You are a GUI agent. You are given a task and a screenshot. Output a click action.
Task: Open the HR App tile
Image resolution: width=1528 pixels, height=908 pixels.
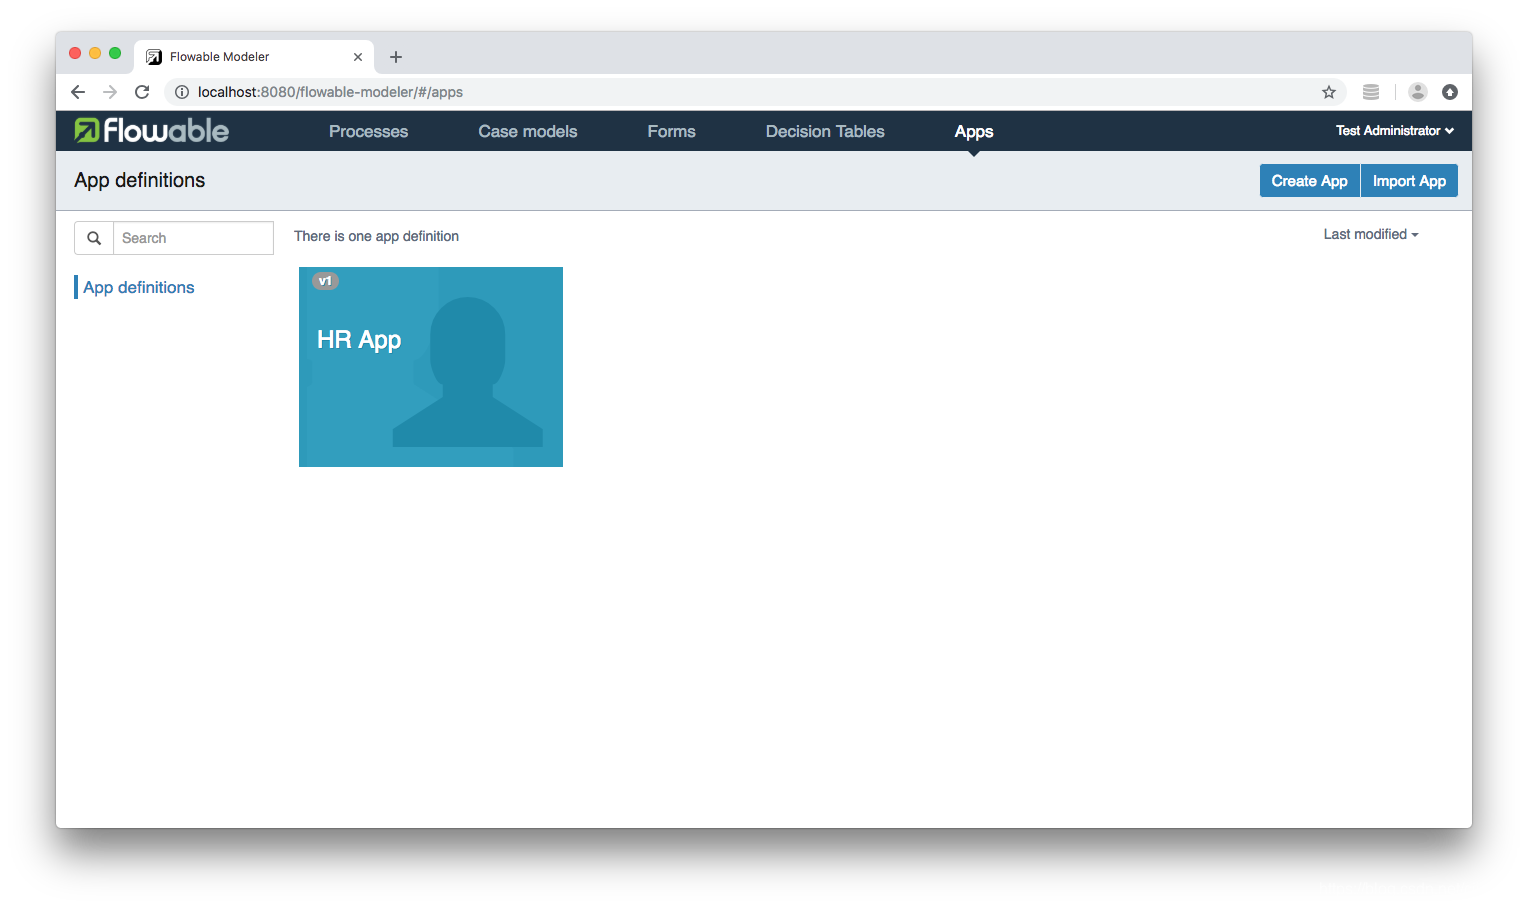431,367
